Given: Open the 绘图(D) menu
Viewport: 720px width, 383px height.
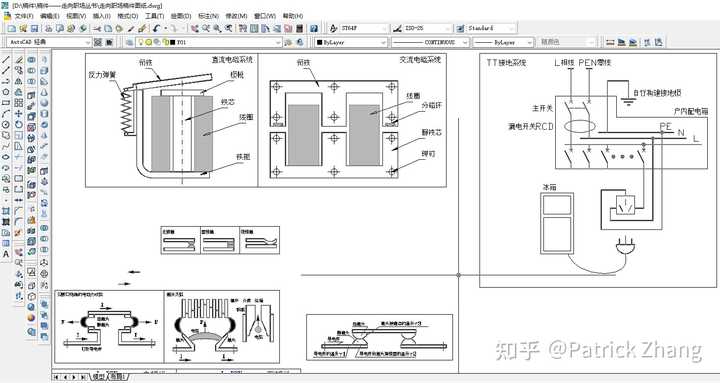Looking at the screenshot, I should [181, 16].
